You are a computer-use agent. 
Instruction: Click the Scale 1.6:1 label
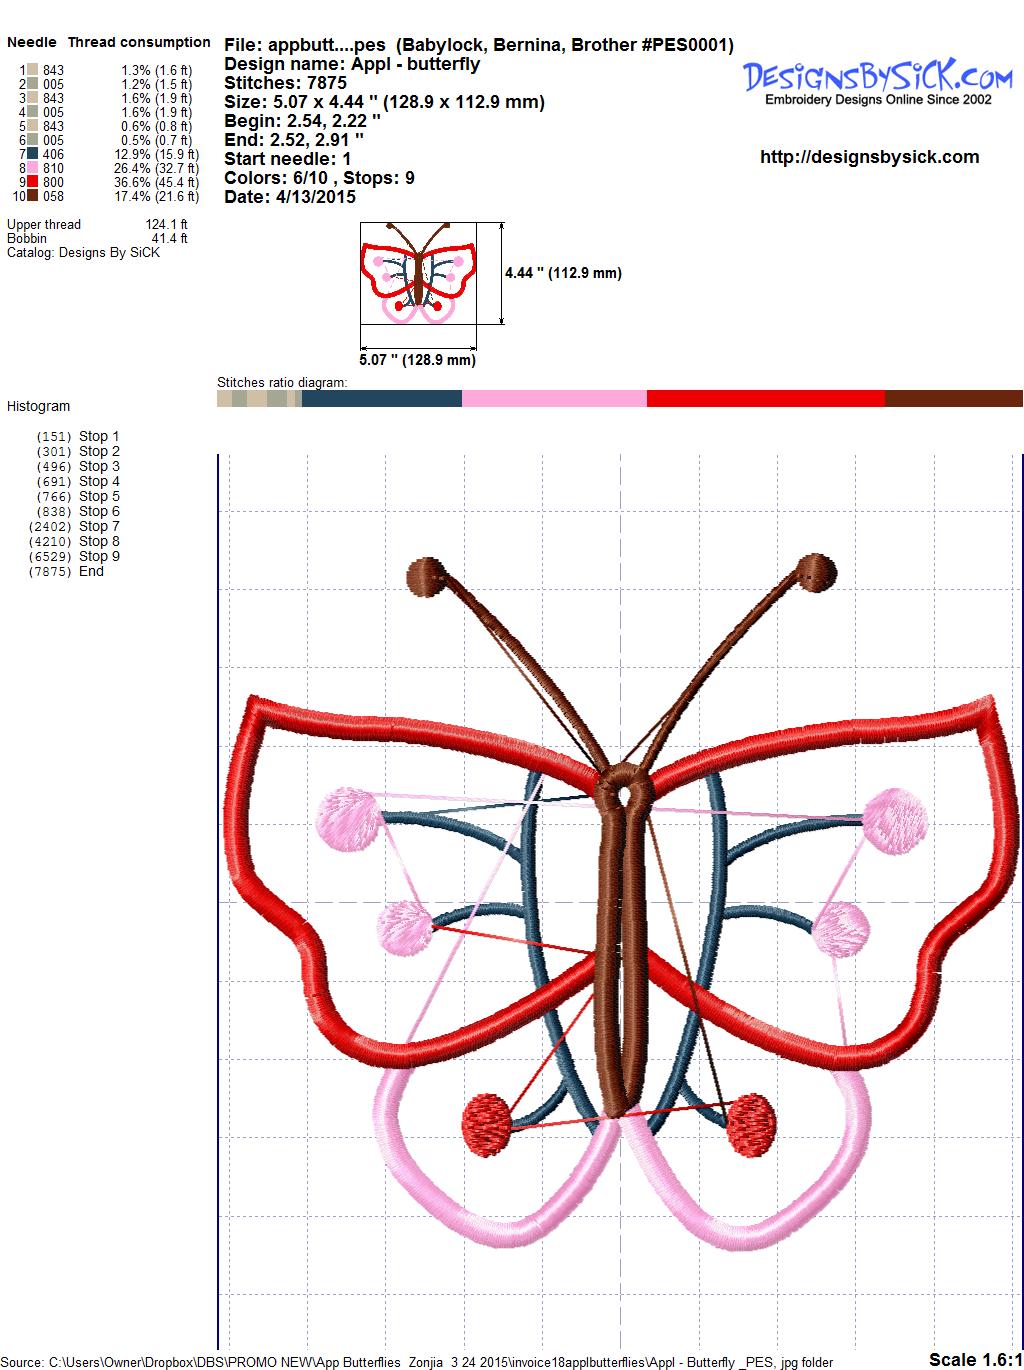coord(972,1359)
